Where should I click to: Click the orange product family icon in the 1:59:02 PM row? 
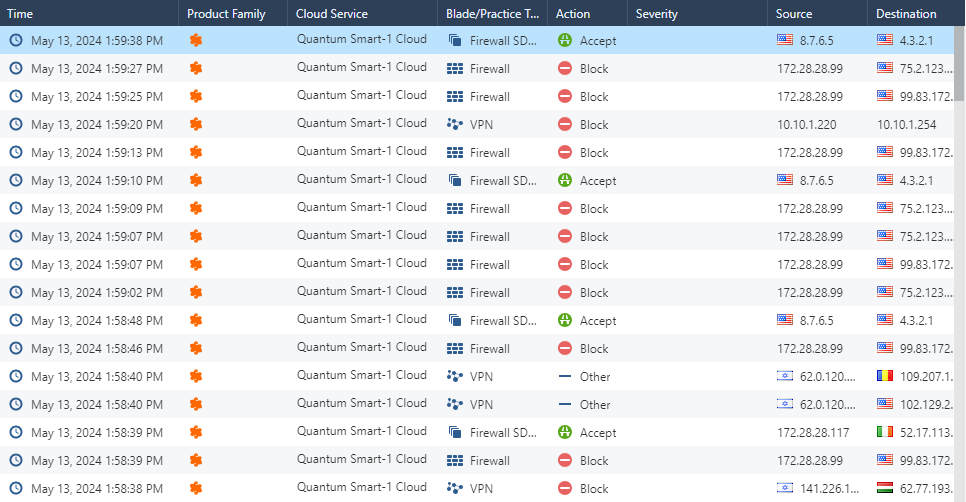(x=196, y=293)
